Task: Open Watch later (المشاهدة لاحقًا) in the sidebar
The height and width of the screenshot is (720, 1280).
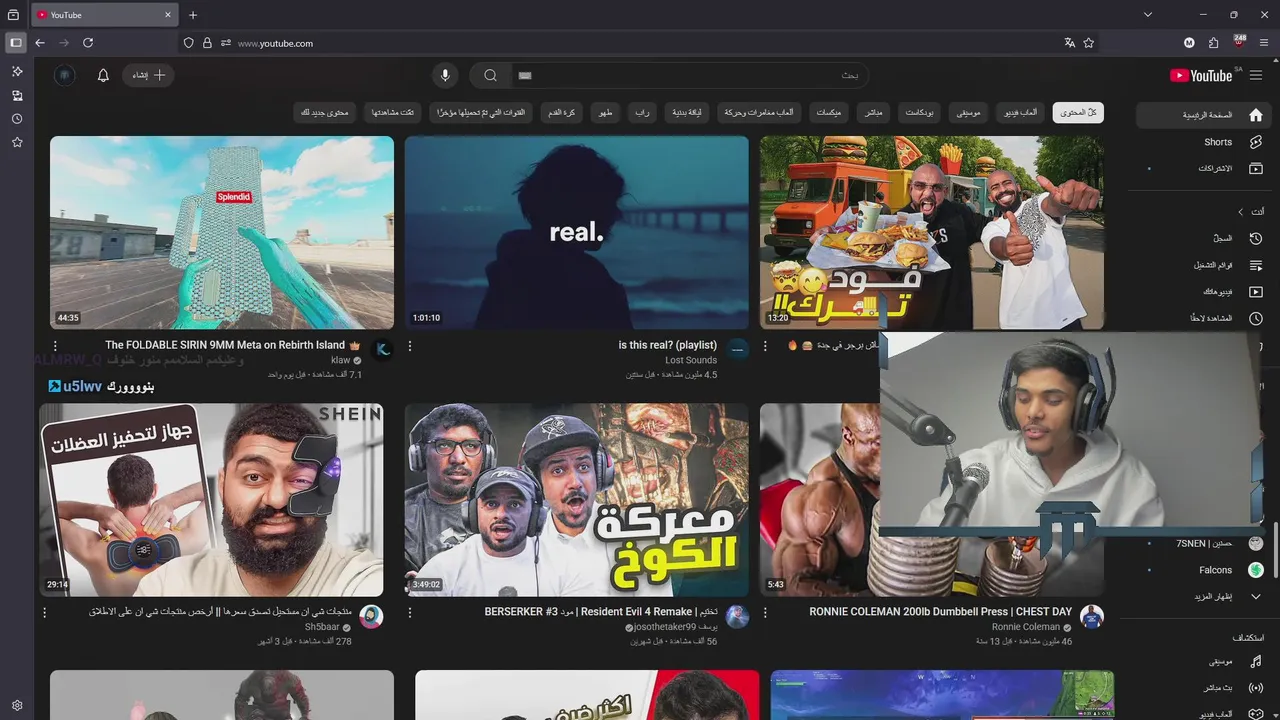Action: (1204, 318)
